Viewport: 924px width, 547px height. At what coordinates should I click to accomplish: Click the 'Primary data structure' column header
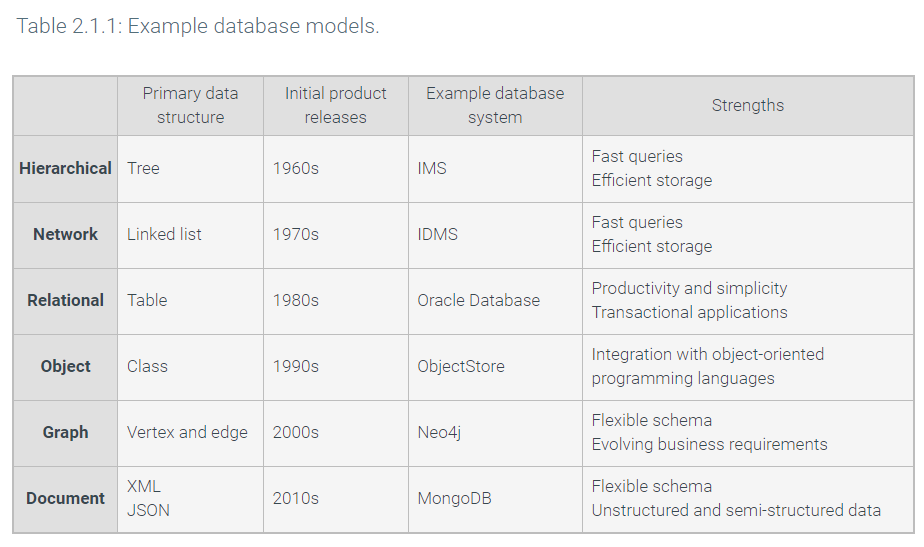tap(190, 105)
